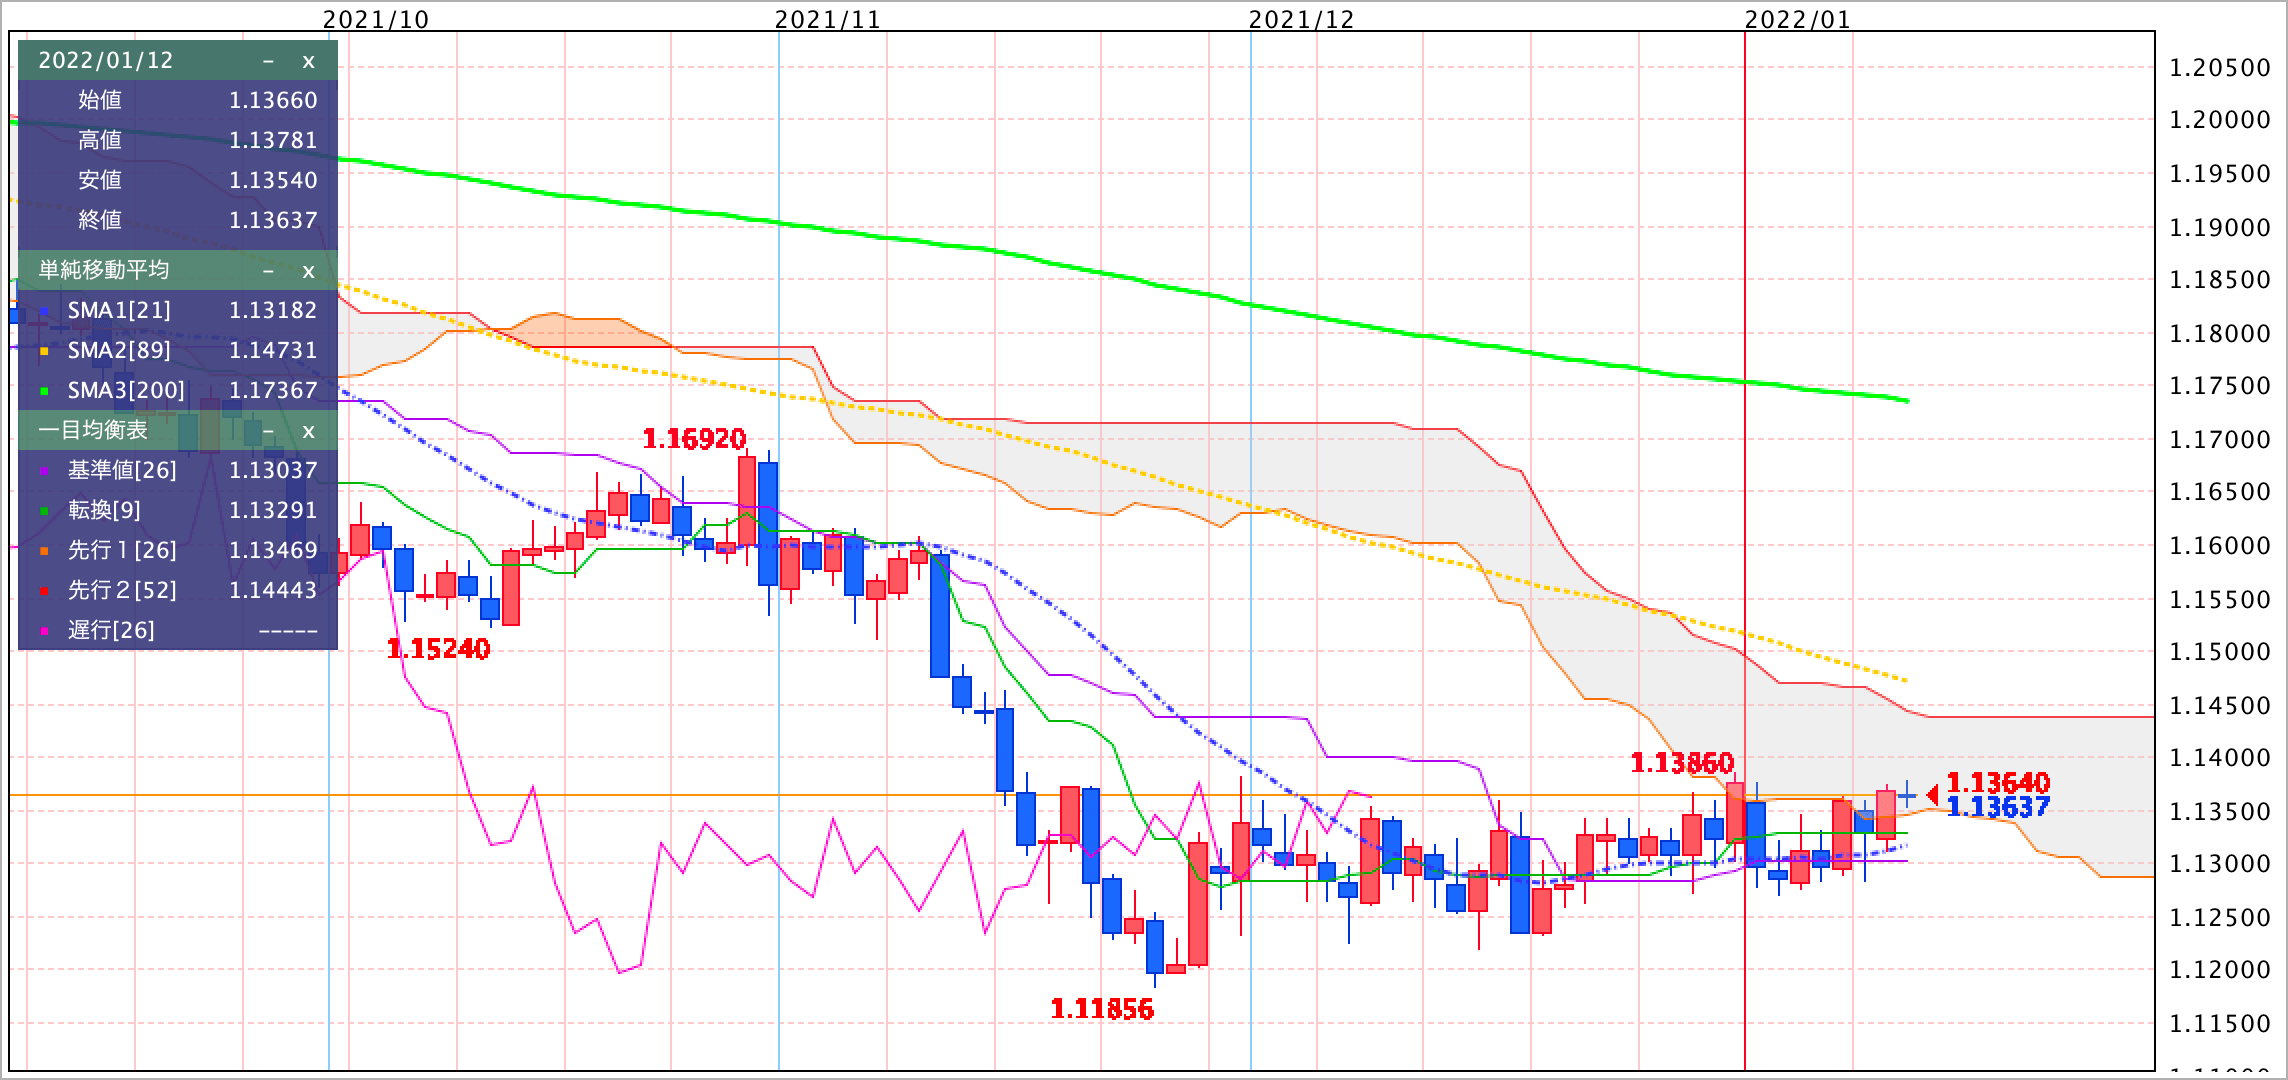This screenshot has width=2288, height=1080.
Task: Click the 転換[9] value 1.13291
Action: (x=273, y=510)
